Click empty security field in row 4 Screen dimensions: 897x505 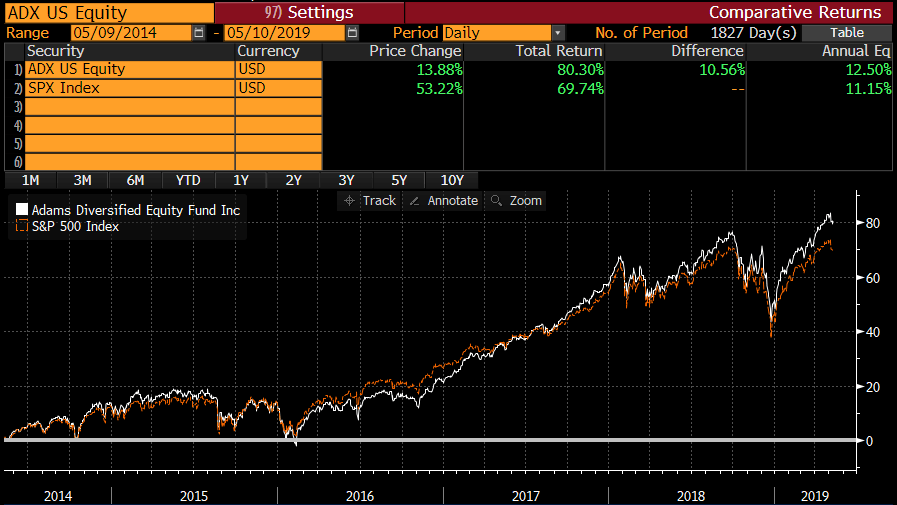[130, 125]
